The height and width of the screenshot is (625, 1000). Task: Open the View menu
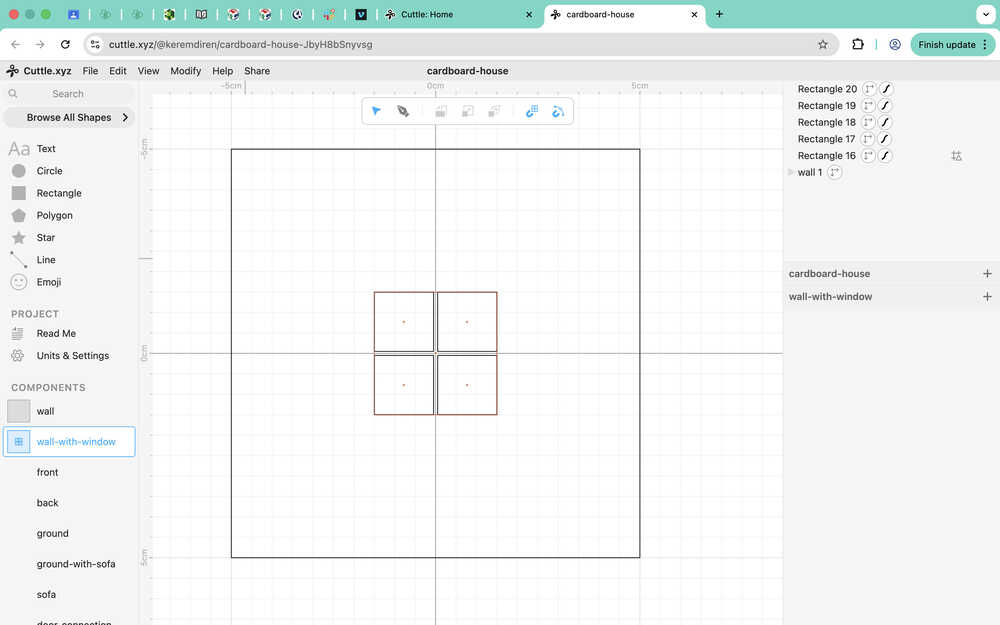149,71
